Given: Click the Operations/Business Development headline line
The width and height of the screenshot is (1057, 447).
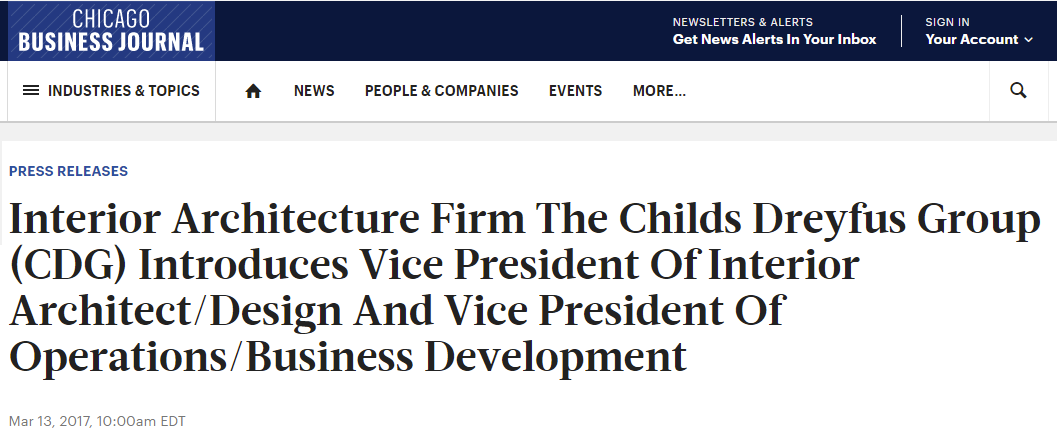Looking at the screenshot, I should (x=348, y=357).
